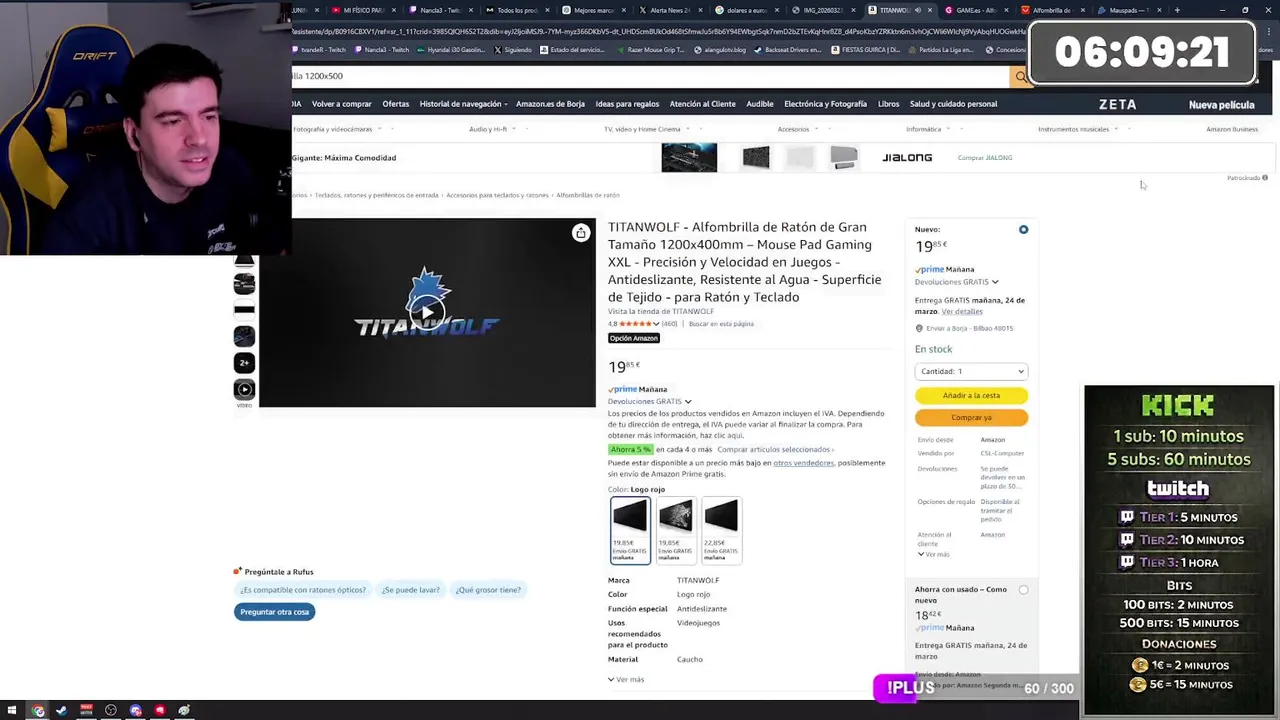This screenshot has height=720, width=1280.
Task: Expand Ver más under product specs
Action: pos(626,679)
